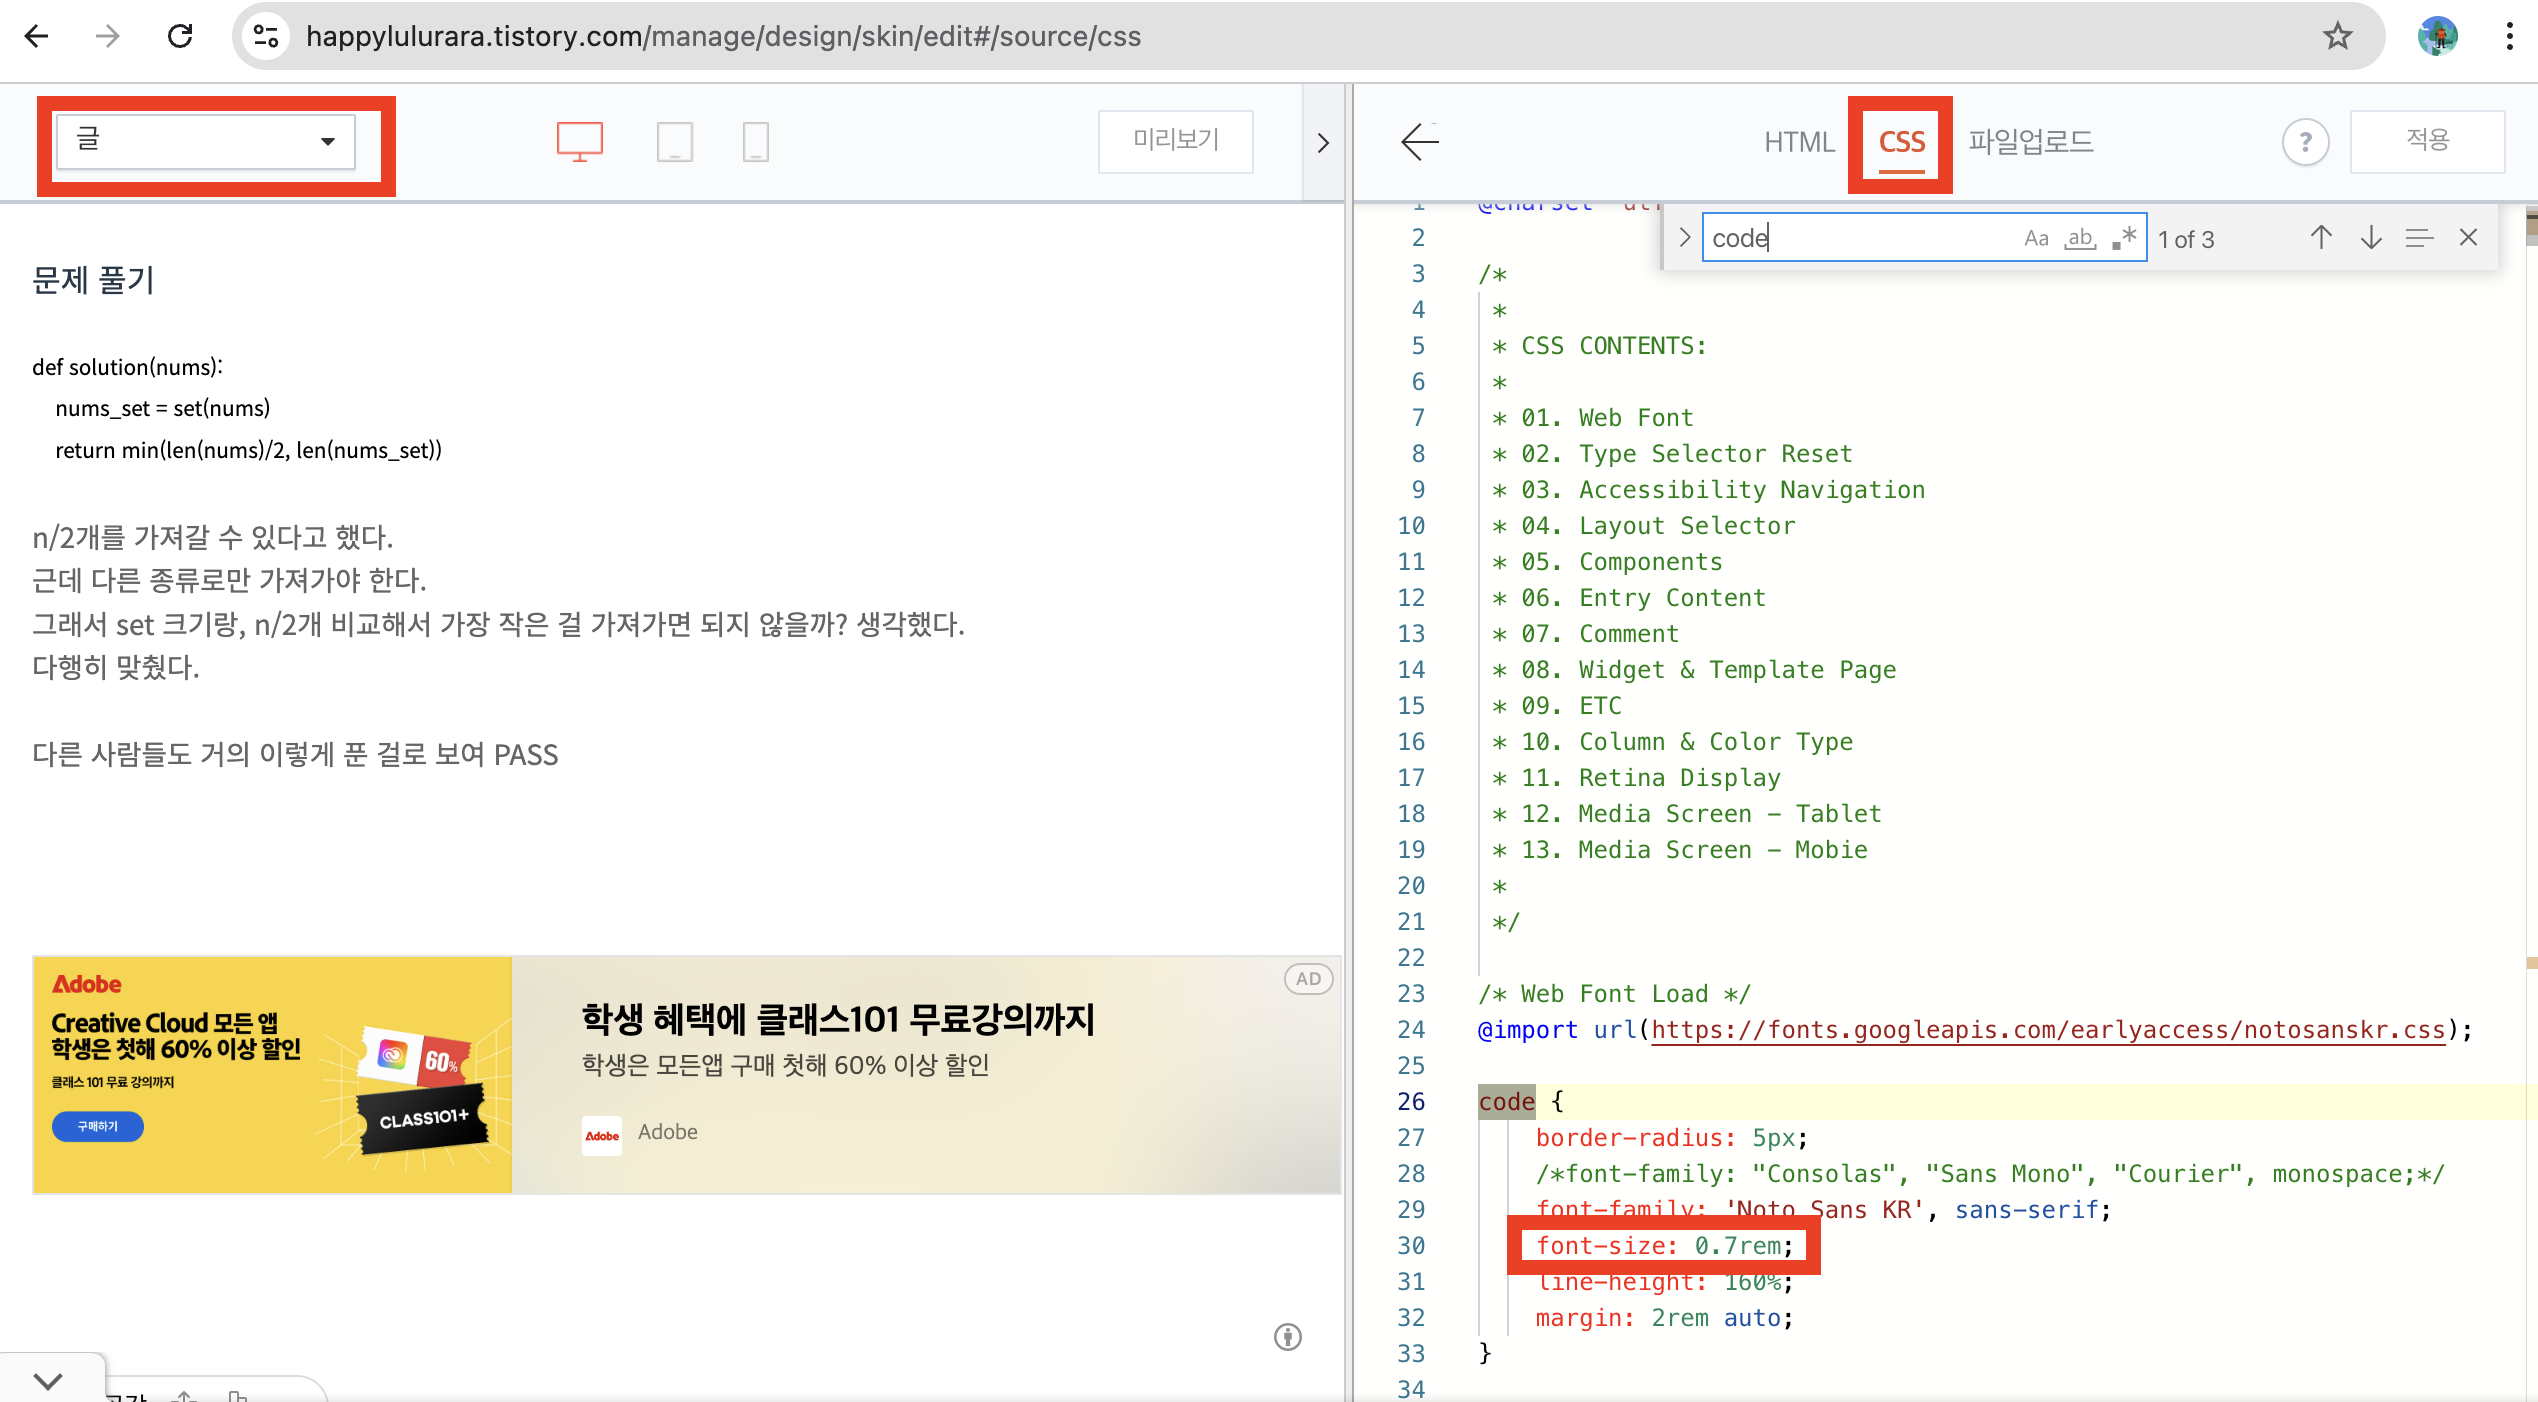Open the Chrome three-dot menu
This screenshot has height=1402, width=2538.
2509,37
